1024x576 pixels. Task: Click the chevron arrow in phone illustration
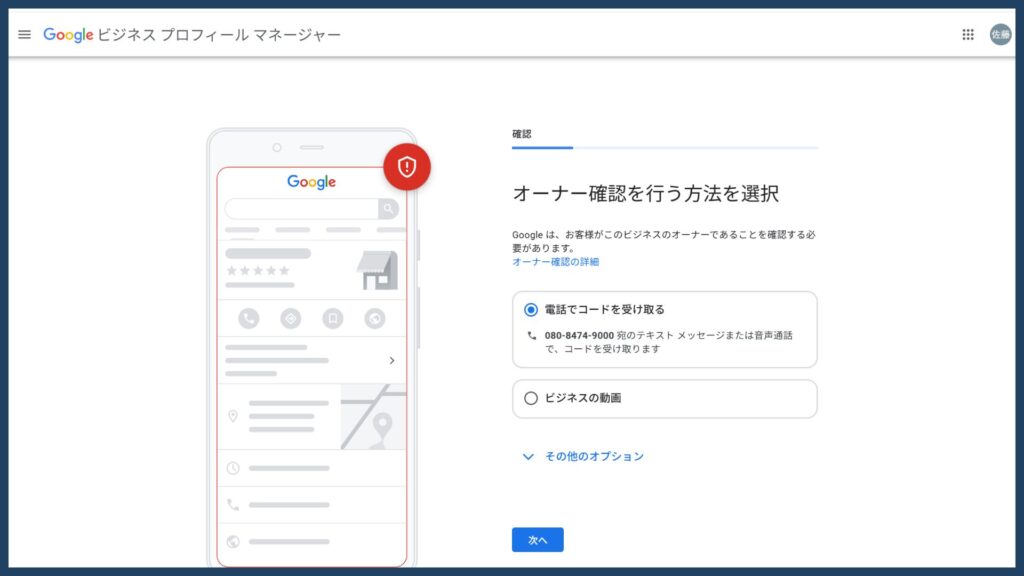[392, 360]
